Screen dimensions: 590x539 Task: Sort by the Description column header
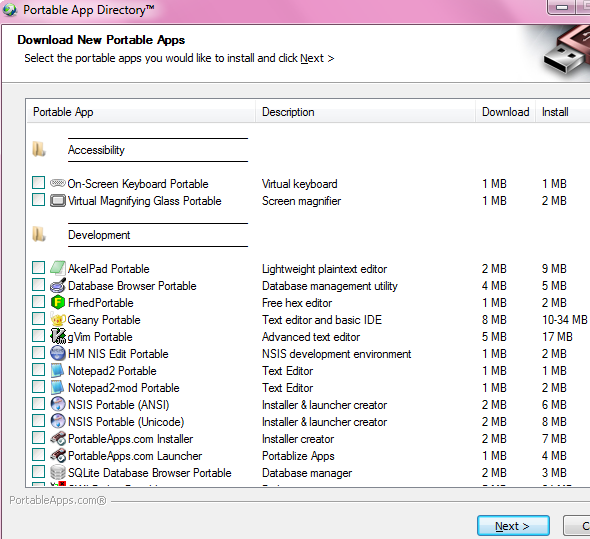point(365,112)
